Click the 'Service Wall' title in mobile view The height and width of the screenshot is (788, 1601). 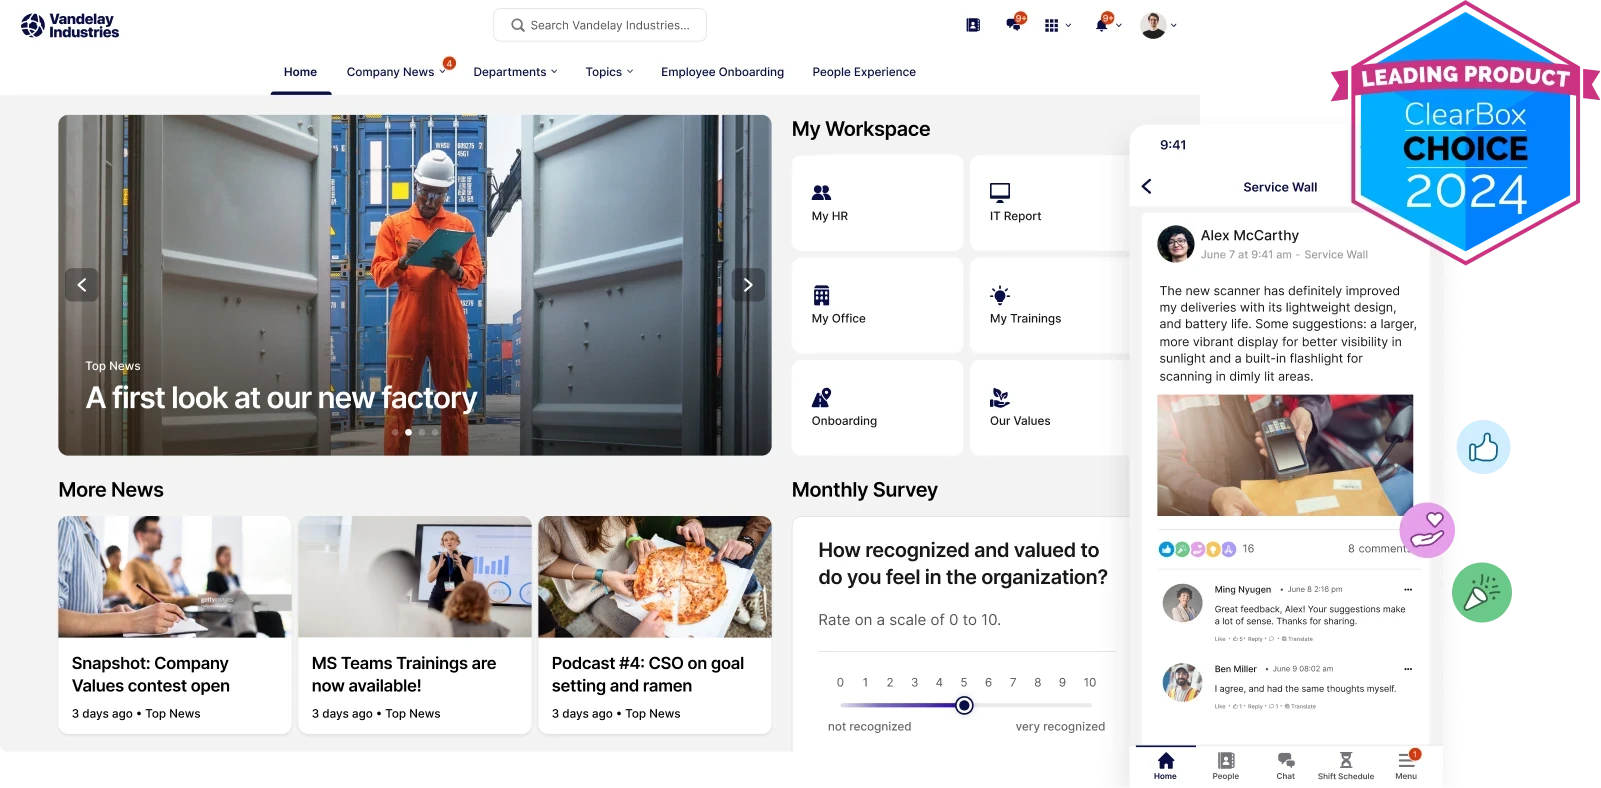1280,187
